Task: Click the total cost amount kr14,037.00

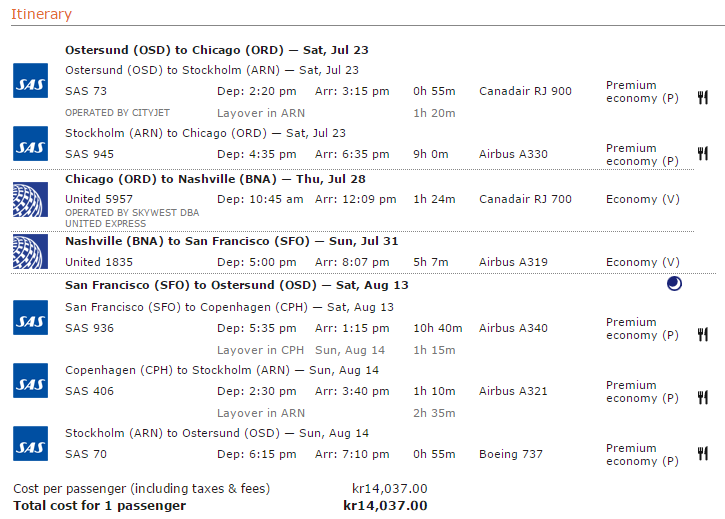Action: point(385,505)
